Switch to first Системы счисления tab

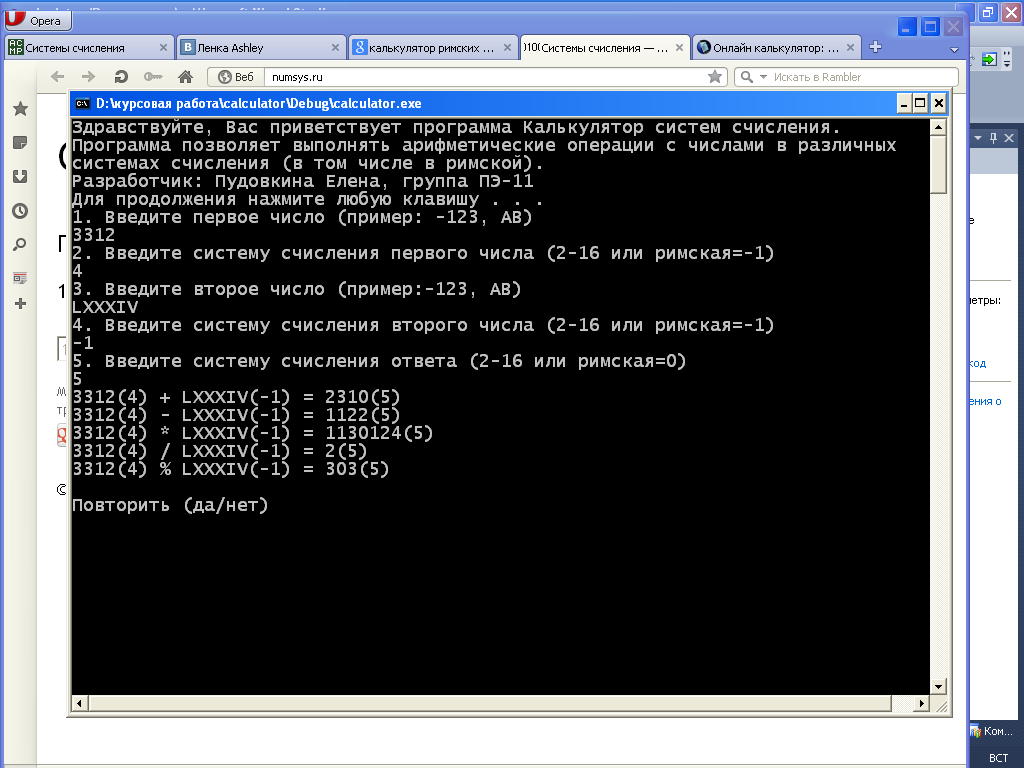[88, 48]
